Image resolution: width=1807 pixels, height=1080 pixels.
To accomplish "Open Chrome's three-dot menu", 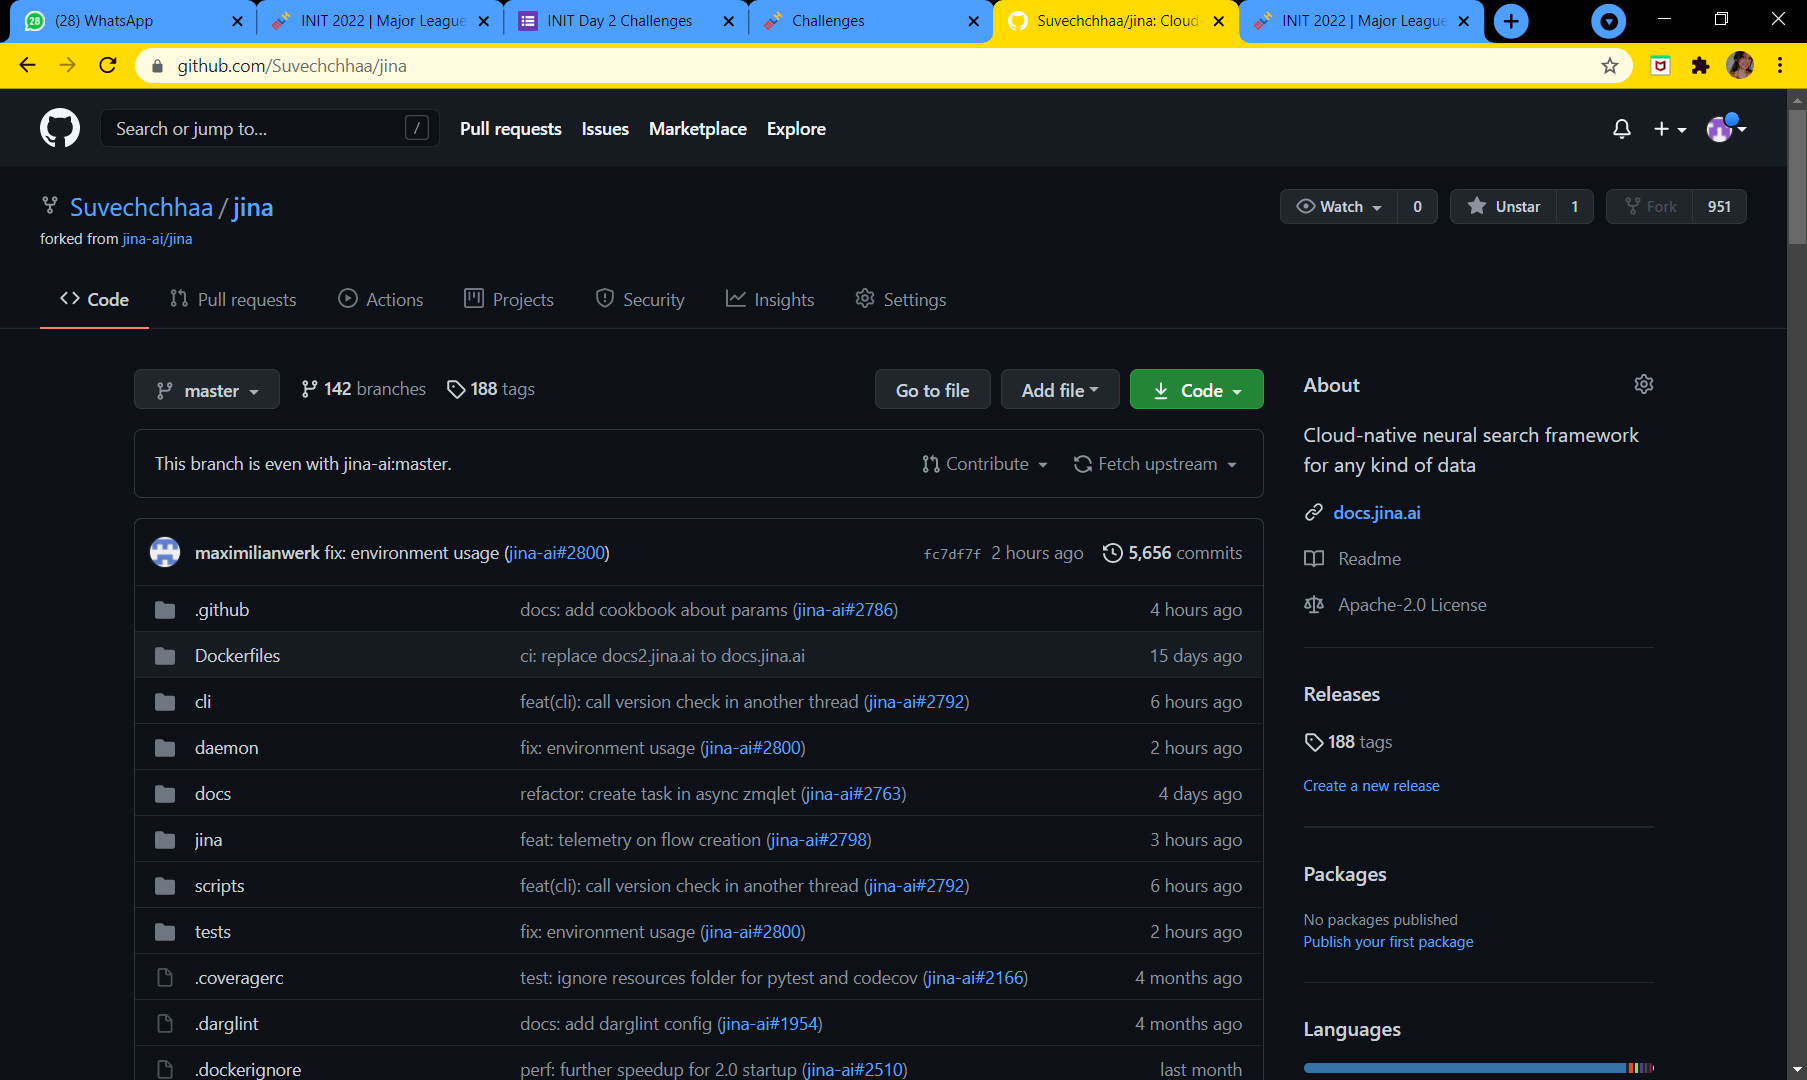I will click(x=1780, y=66).
